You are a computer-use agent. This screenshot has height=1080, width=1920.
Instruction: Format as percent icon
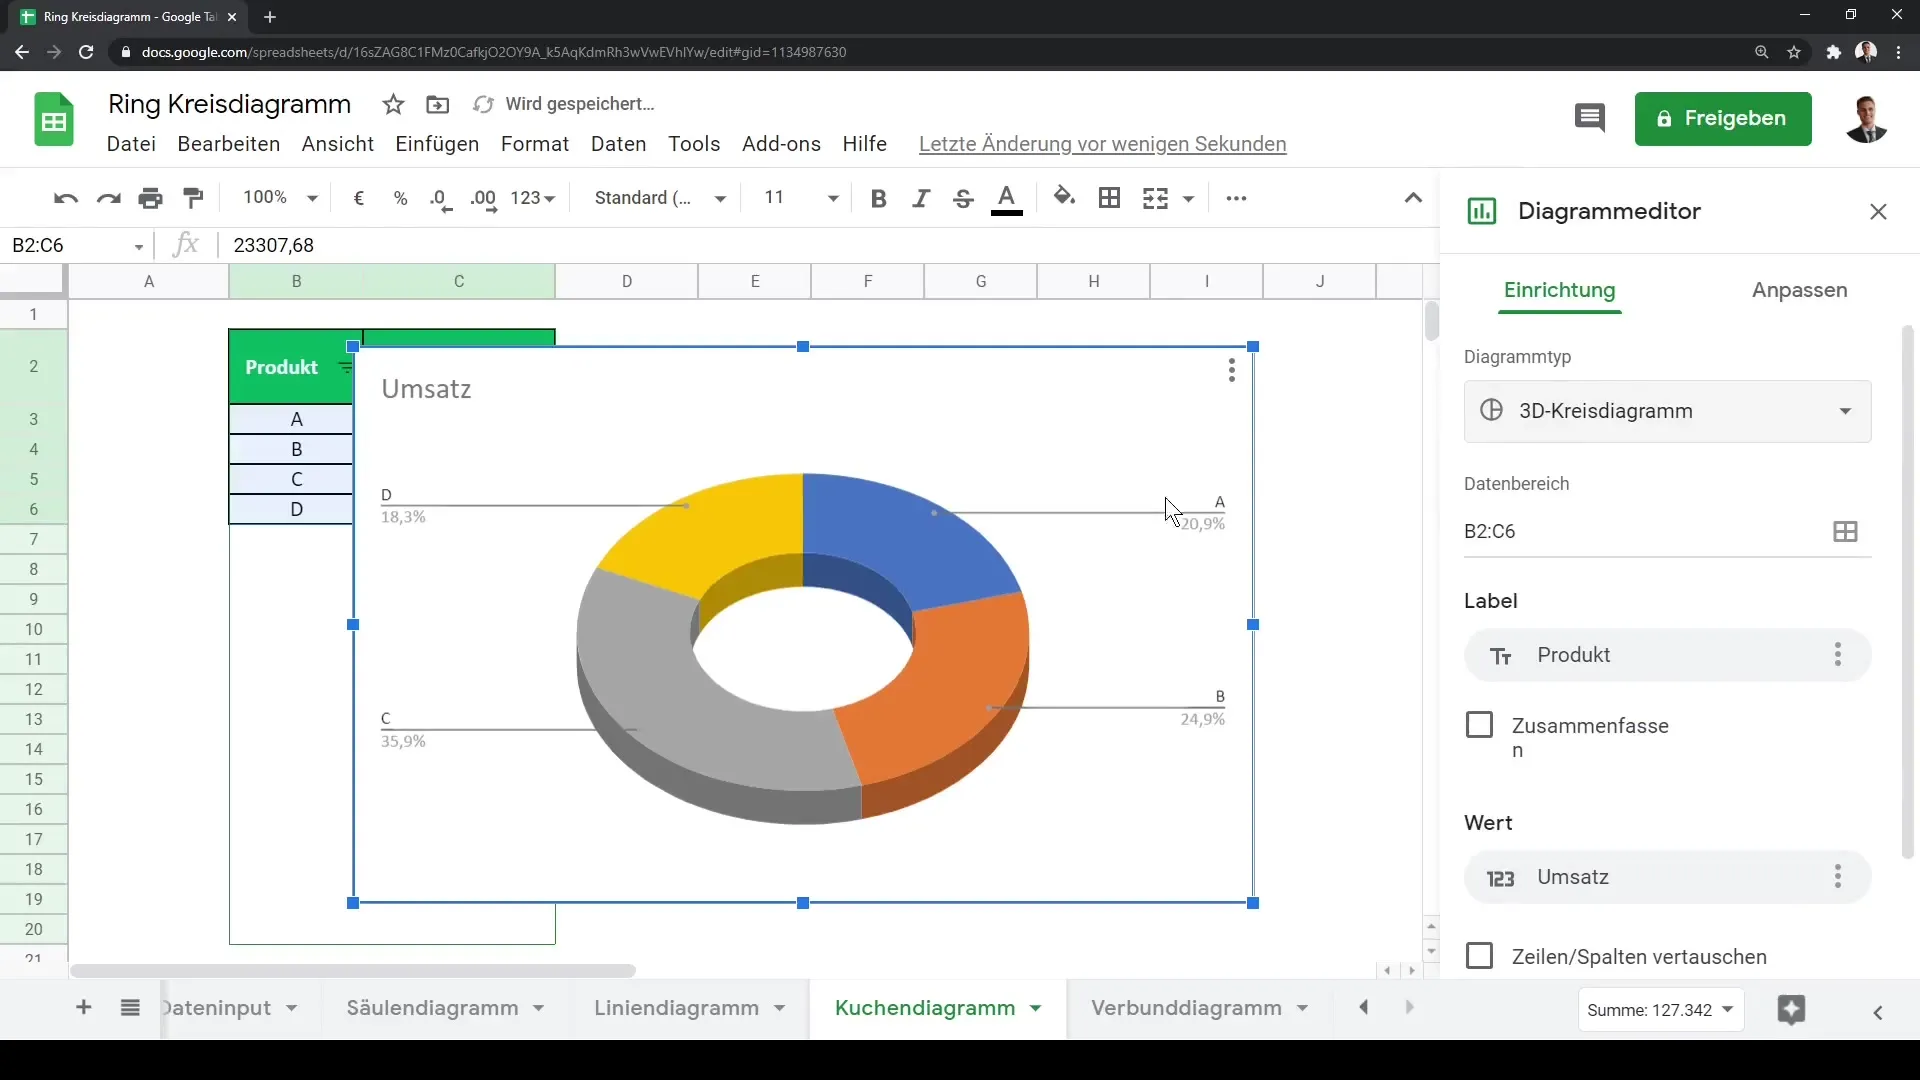tap(401, 198)
